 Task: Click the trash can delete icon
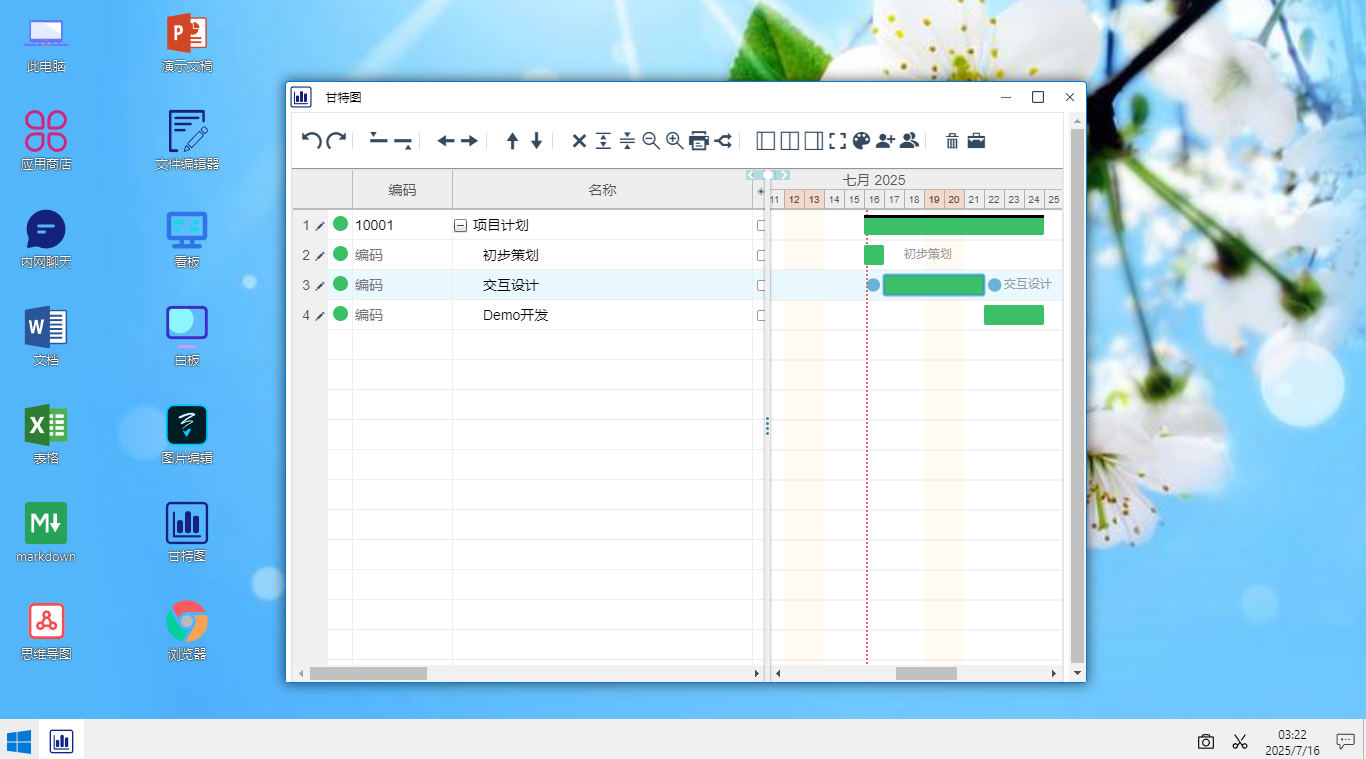click(x=952, y=141)
